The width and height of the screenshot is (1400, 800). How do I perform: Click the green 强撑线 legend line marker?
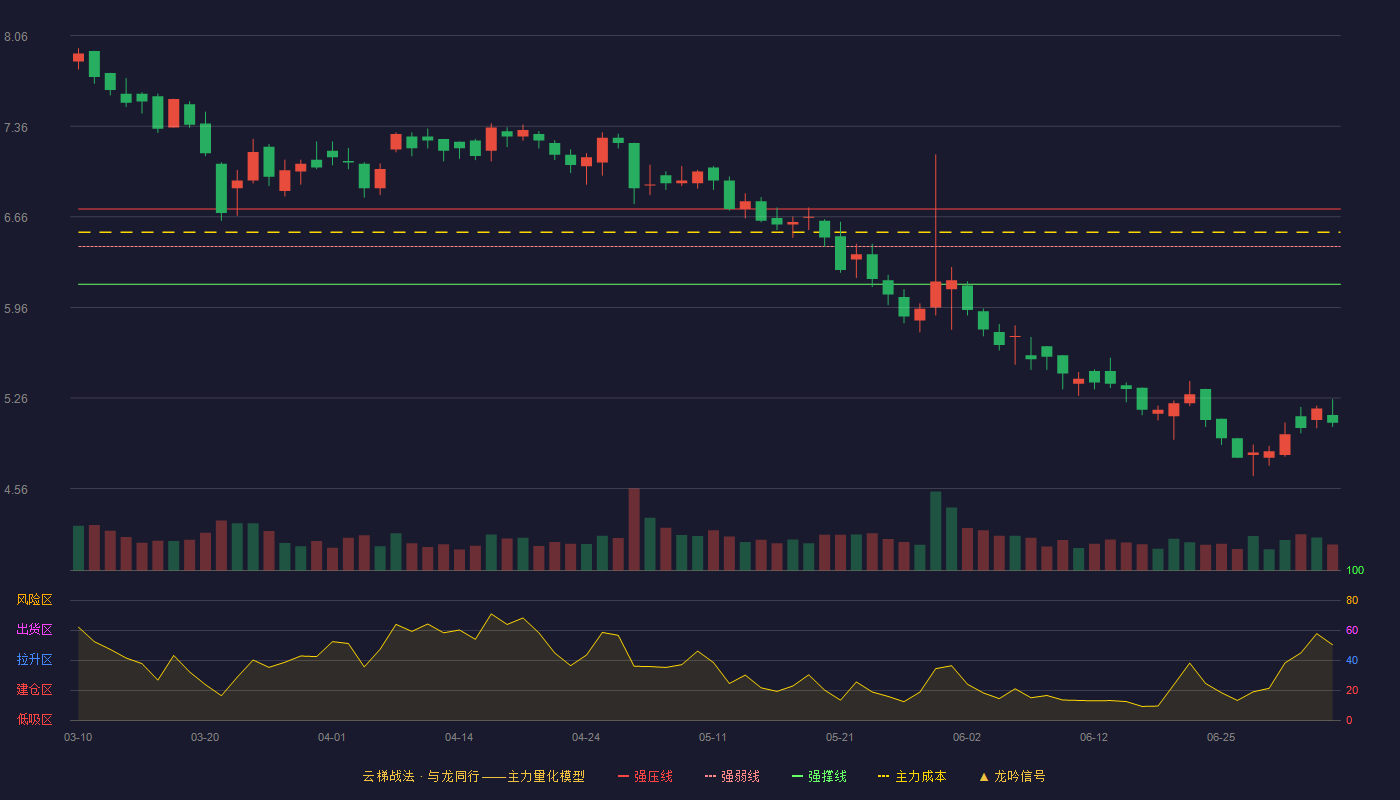pos(797,776)
